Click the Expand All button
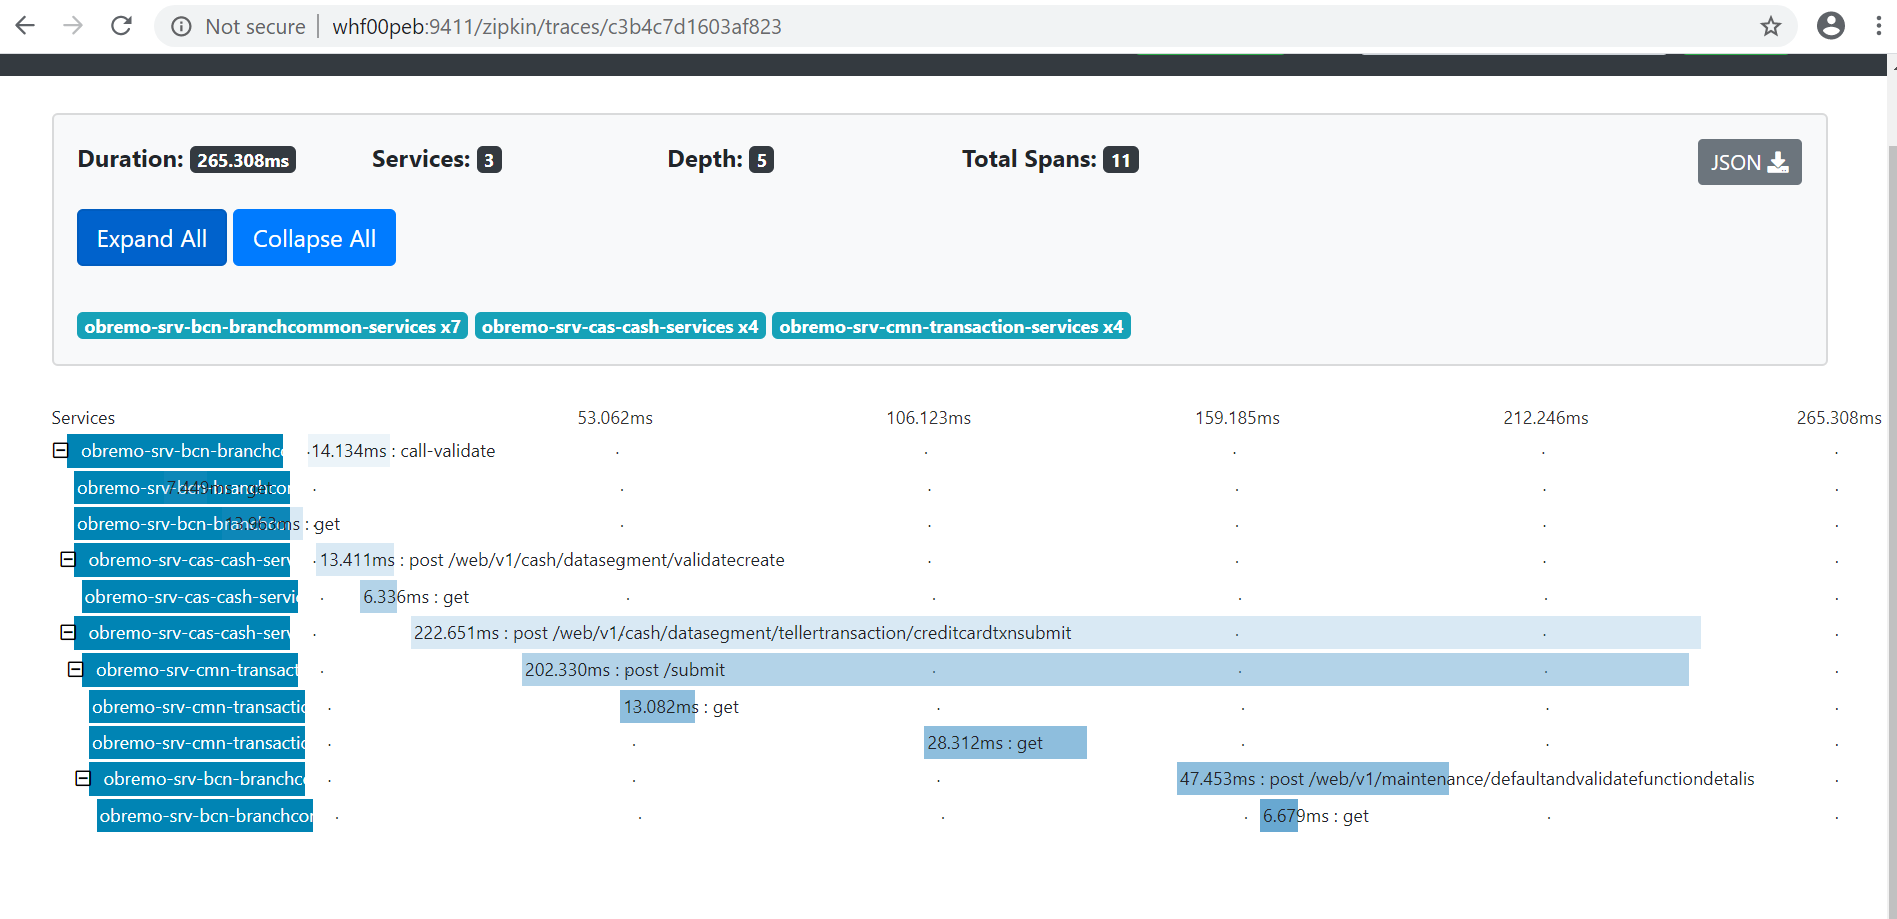Screen dimensions: 1897x919 click(x=152, y=238)
